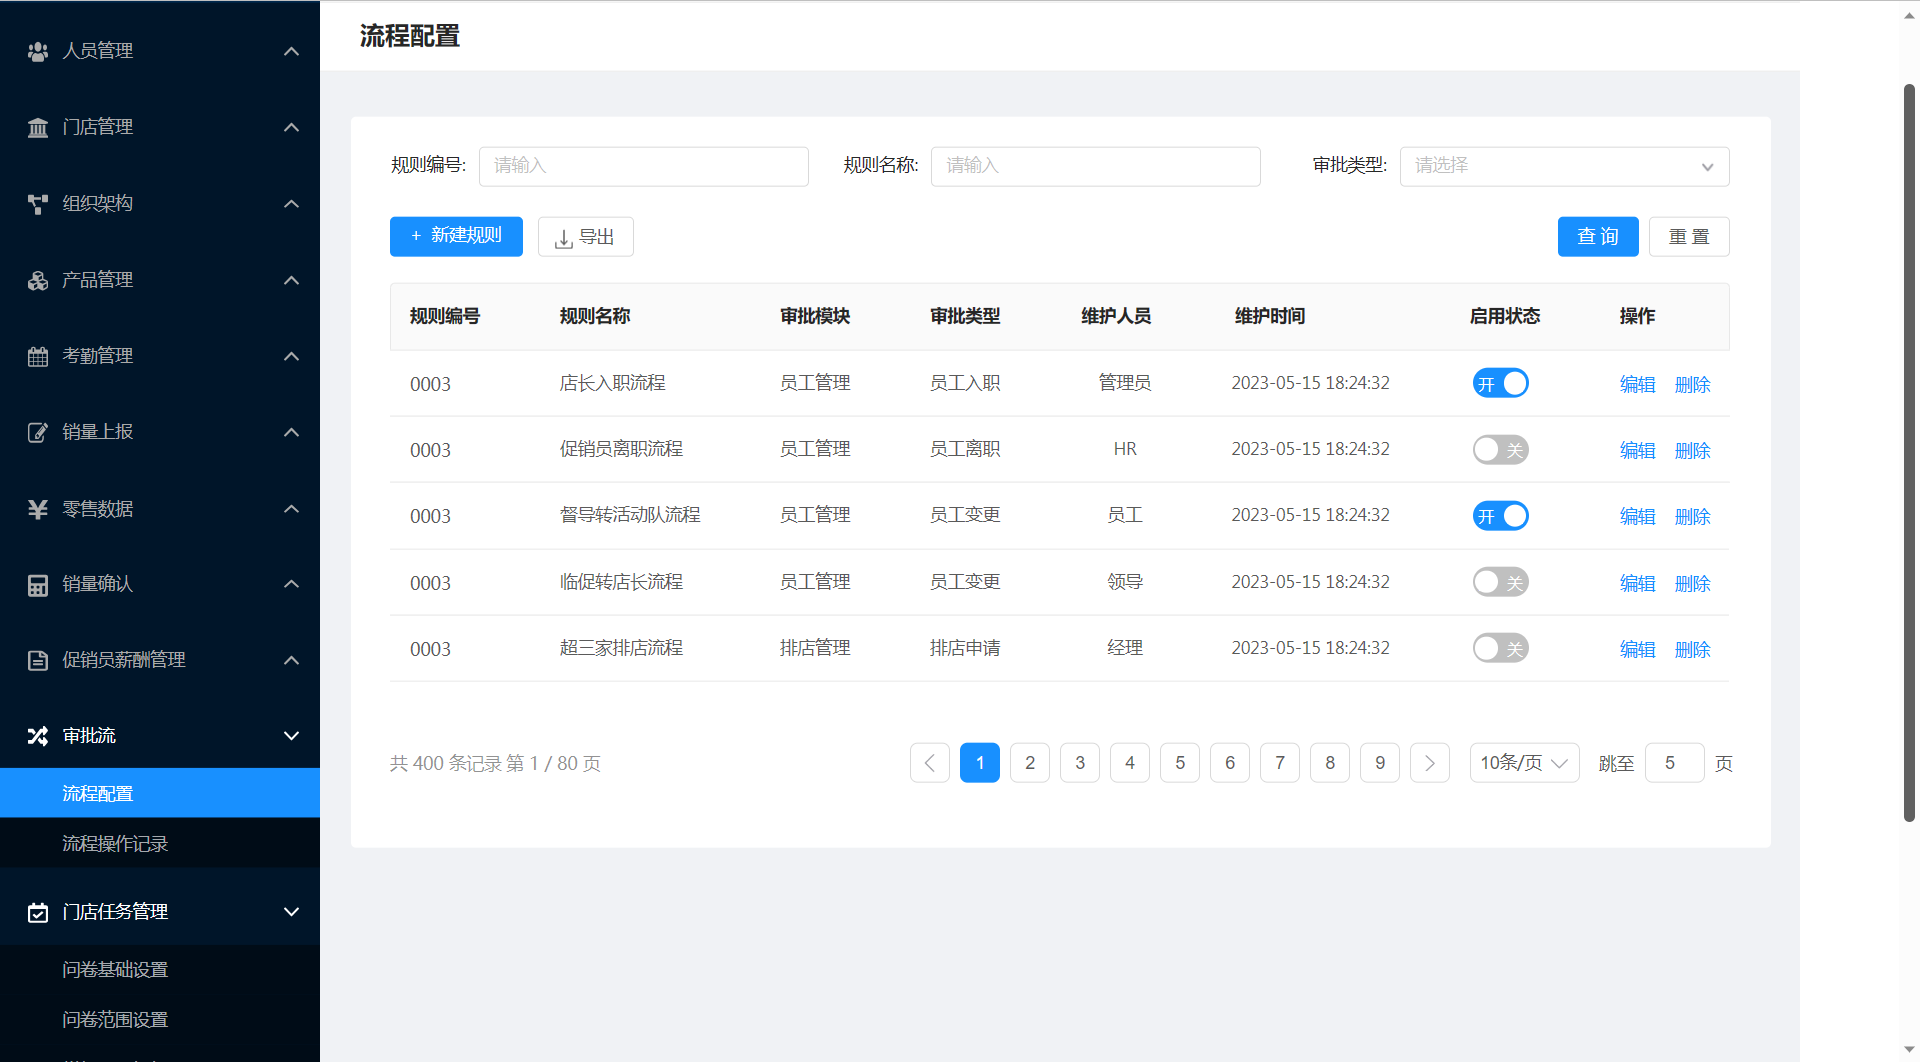Screen dimensions: 1920x1062
Task: Click the 跳至 page number field
Action: [x=1674, y=763]
